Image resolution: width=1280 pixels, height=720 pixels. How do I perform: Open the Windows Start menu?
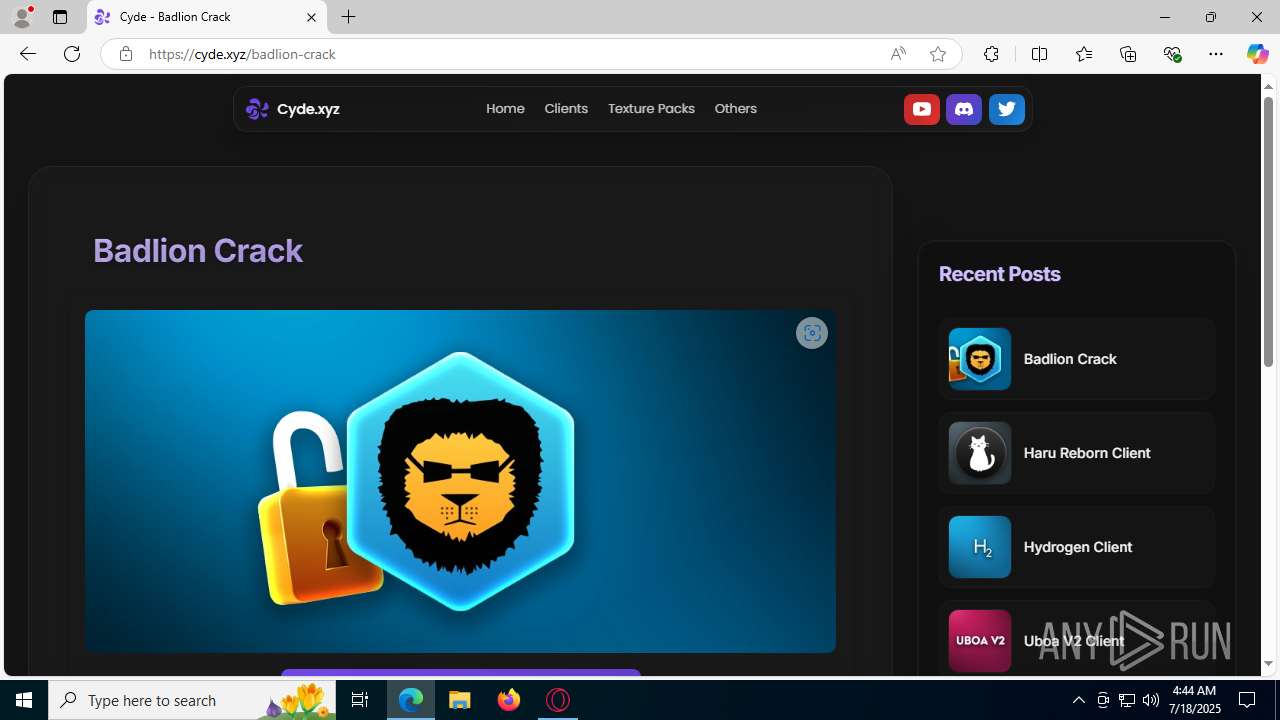pos(24,700)
